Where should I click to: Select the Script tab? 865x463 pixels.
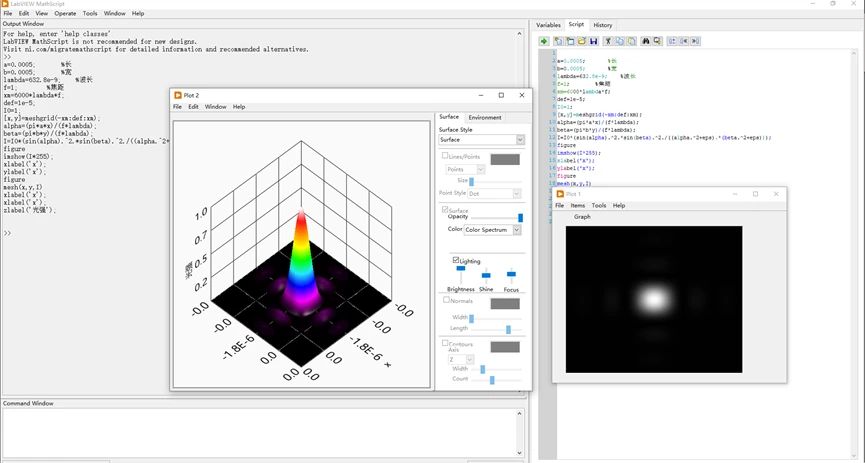[x=576, y=24]
